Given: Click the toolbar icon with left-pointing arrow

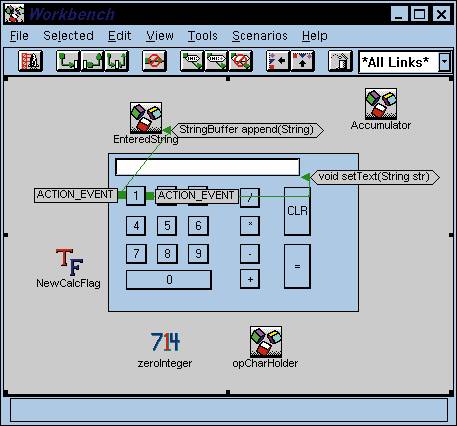Looking at the screenshot, I should pos(278,61).
